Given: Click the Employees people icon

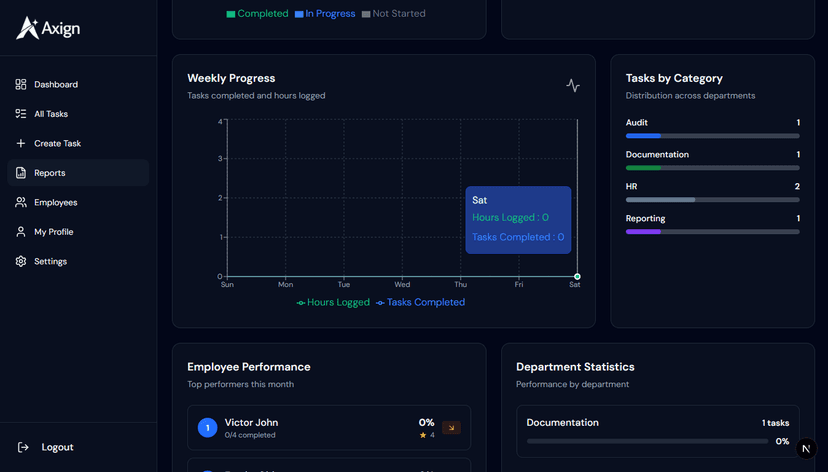Looking at the screenshot, I should tap(21, 203).
